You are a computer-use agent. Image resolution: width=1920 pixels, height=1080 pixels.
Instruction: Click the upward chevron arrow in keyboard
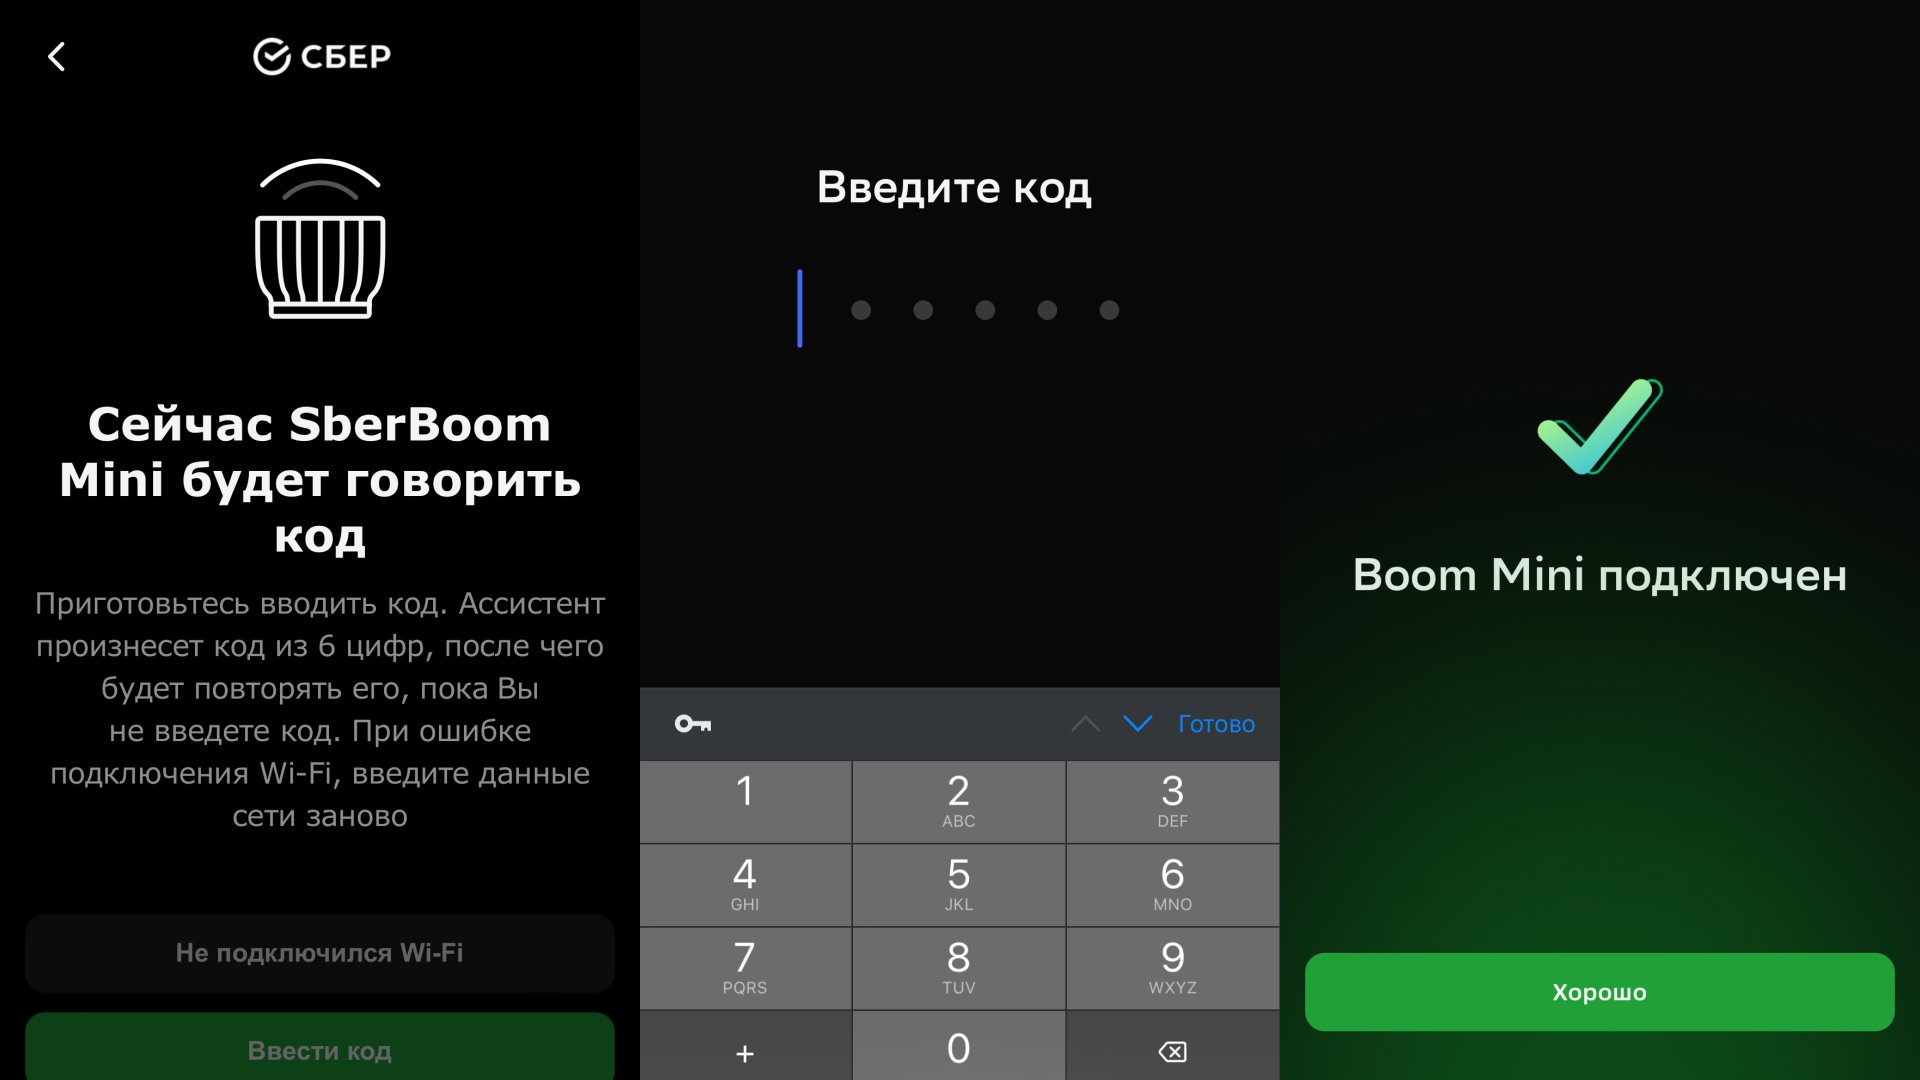coord(1083,723)
